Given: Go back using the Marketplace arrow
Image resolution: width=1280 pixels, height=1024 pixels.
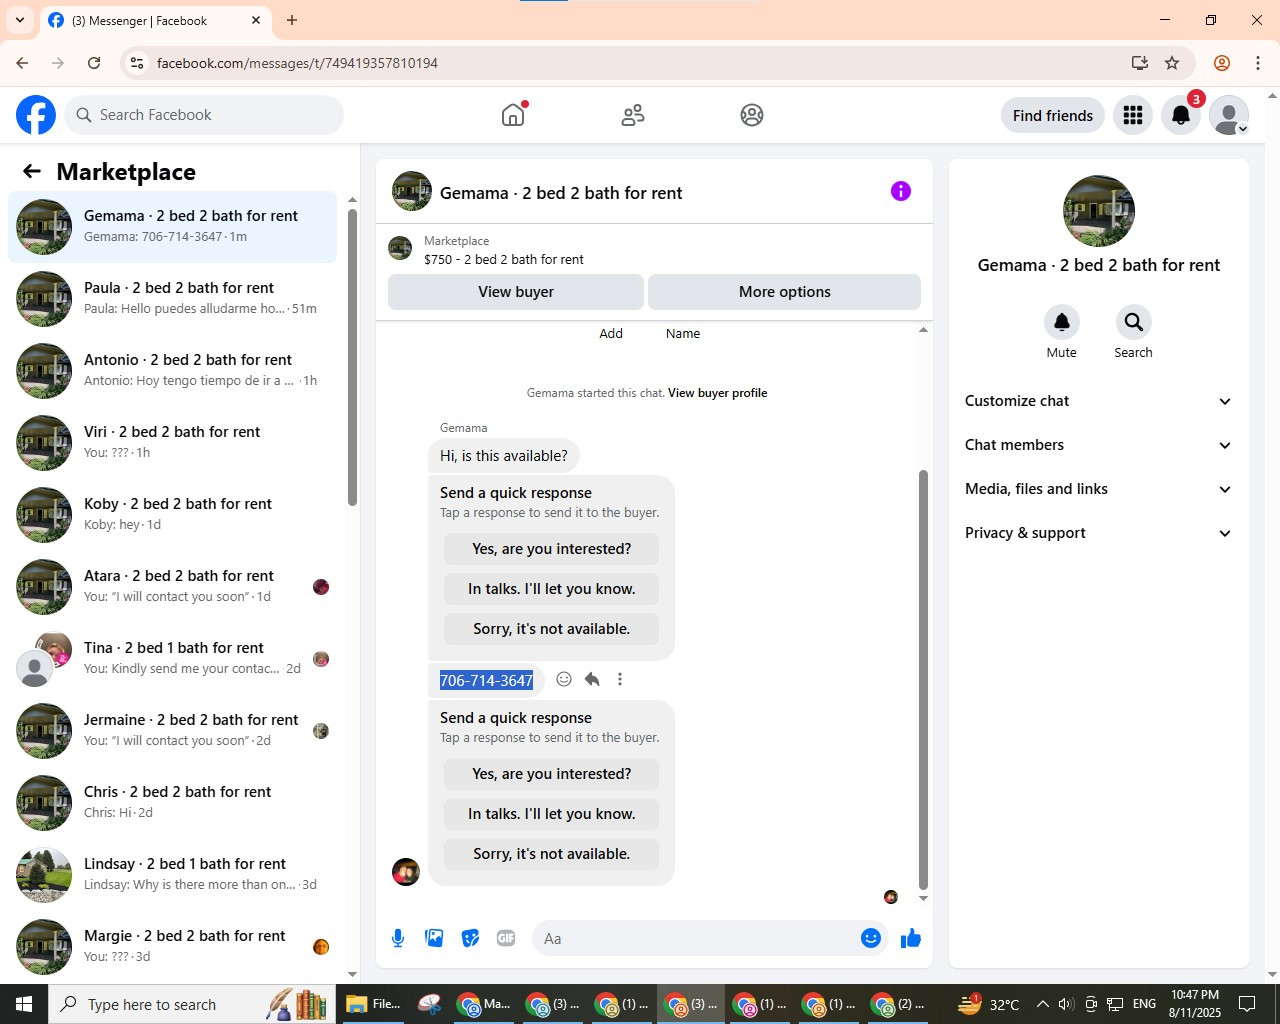Looking at the screenshot, I should pos(32,172).
